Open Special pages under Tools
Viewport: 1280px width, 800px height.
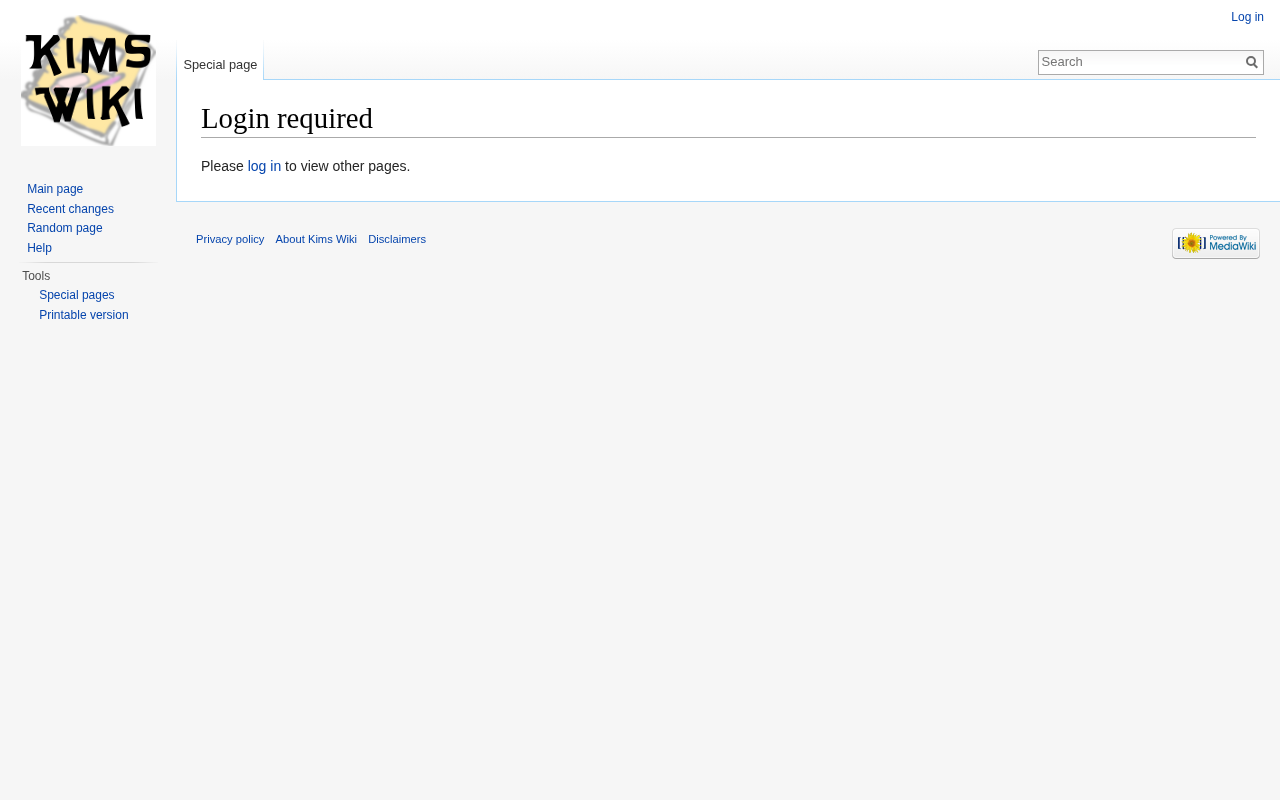point(77,295)
